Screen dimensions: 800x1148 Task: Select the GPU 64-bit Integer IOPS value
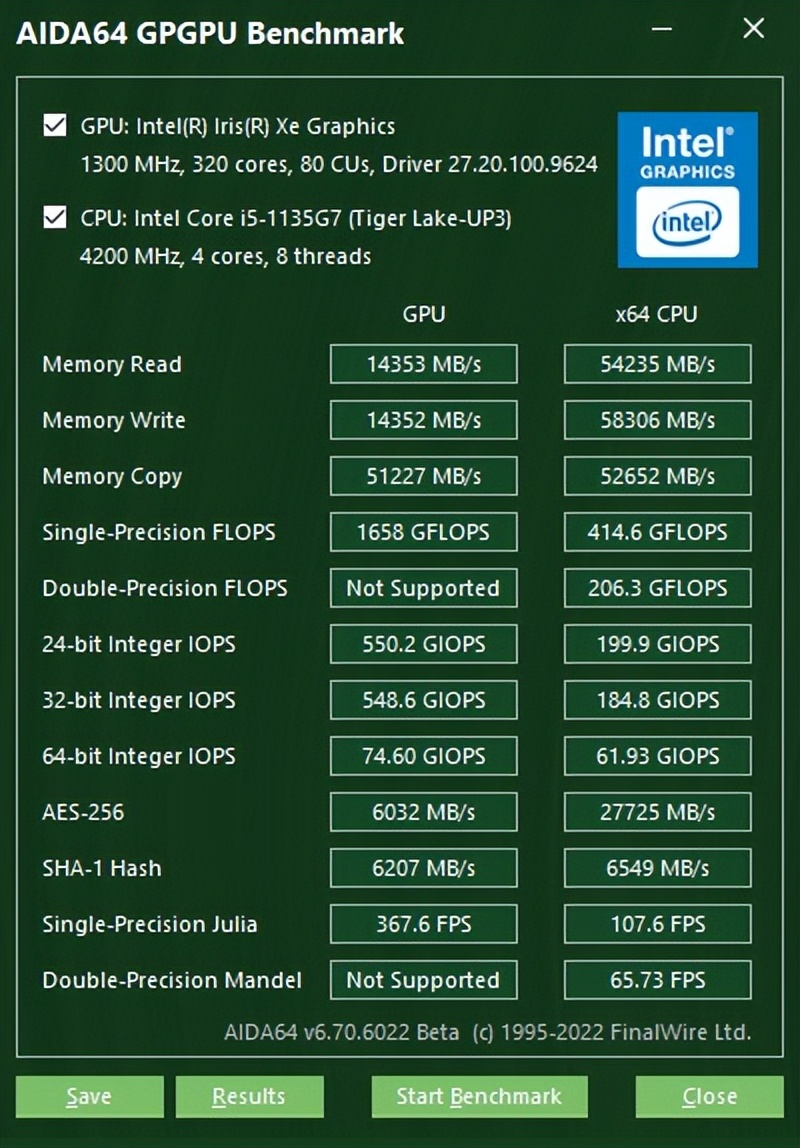pyautogui.click(x=423, y=756)
